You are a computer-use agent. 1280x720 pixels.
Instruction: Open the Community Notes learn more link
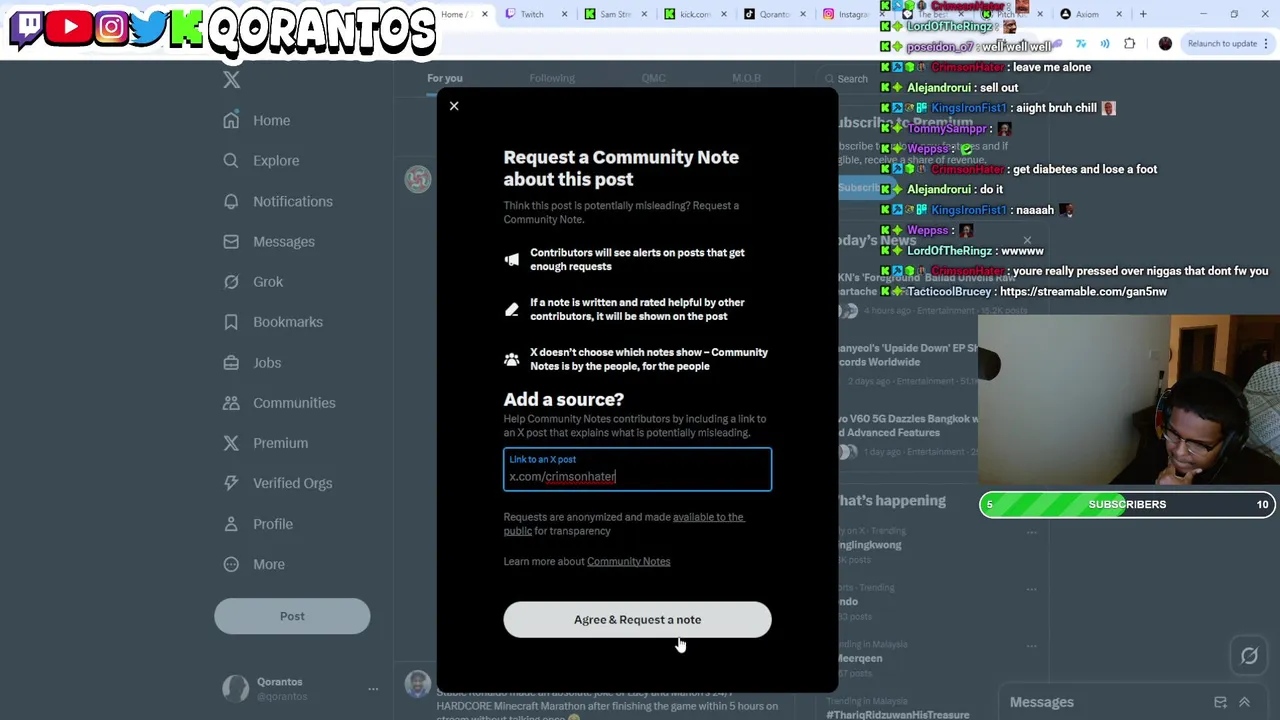pos(628,562)
